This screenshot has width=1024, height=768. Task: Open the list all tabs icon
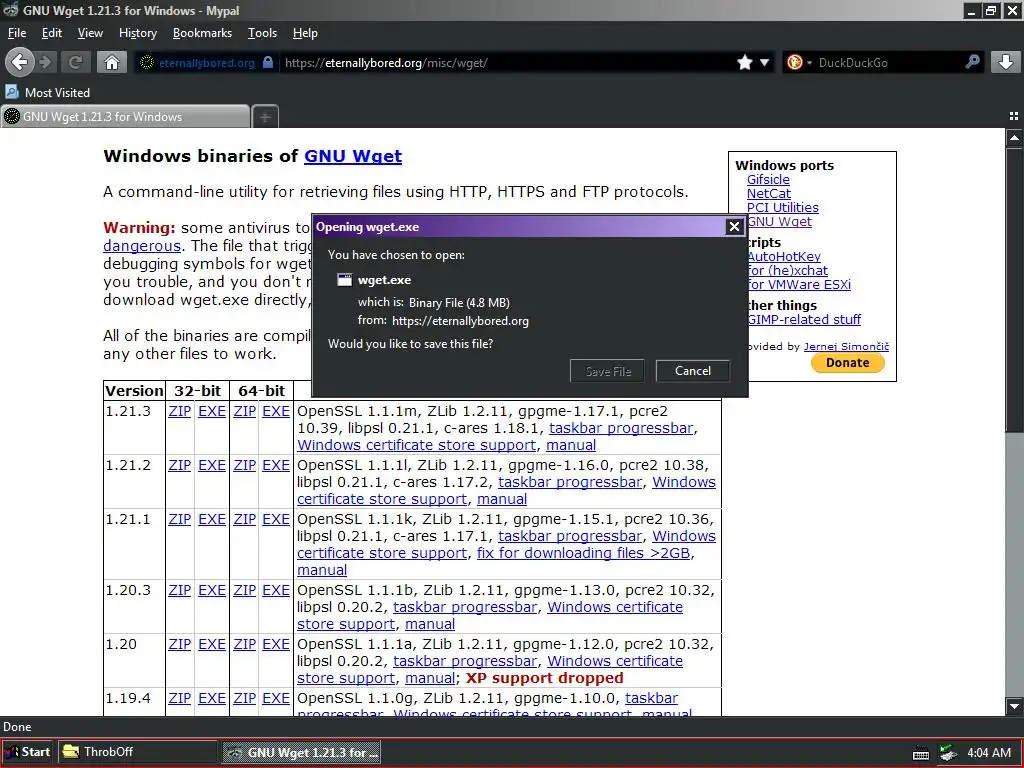tap(1014, 116)
